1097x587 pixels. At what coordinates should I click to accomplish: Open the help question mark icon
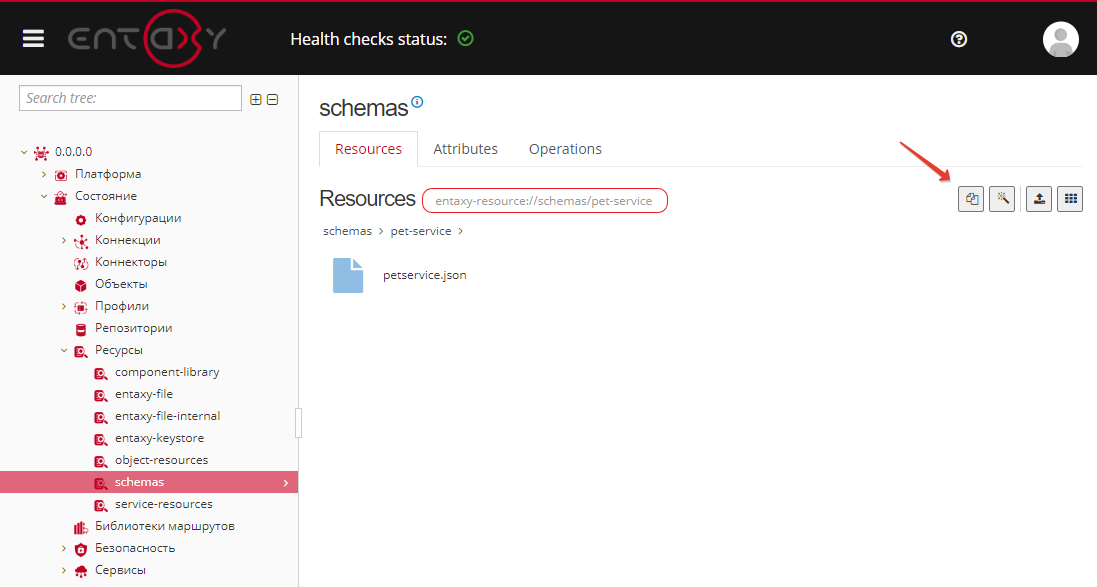click(959, 39)
